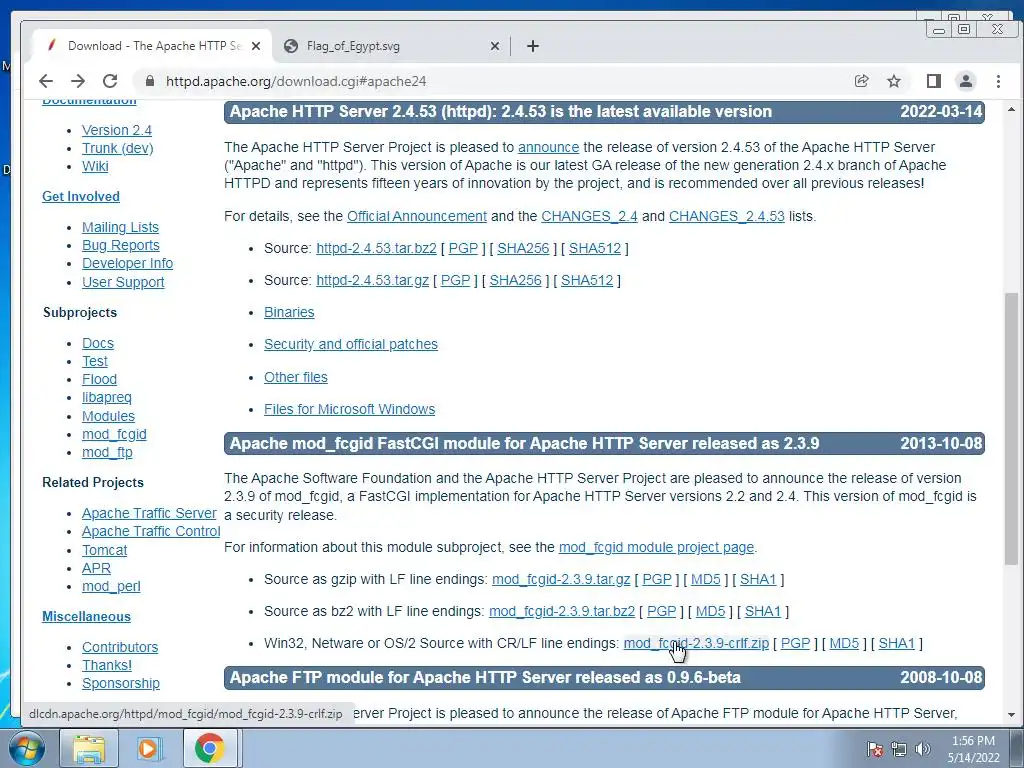
Task: Click the Get Involved heading link
Action: click(80, 197)
